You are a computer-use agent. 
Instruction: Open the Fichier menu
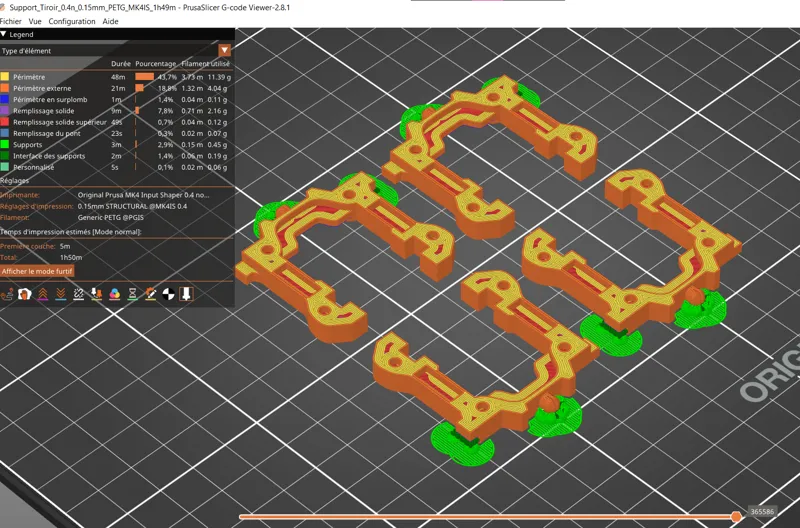11,21
